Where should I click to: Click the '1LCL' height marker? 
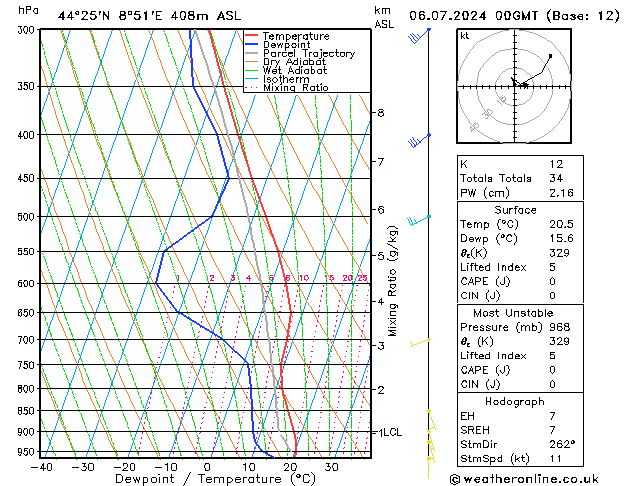(x=390, y=433)
